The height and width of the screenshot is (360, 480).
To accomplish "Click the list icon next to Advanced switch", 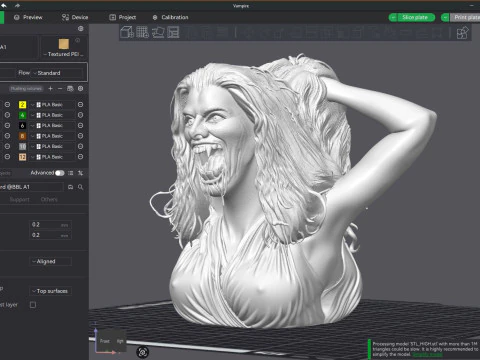I will 70,173.
